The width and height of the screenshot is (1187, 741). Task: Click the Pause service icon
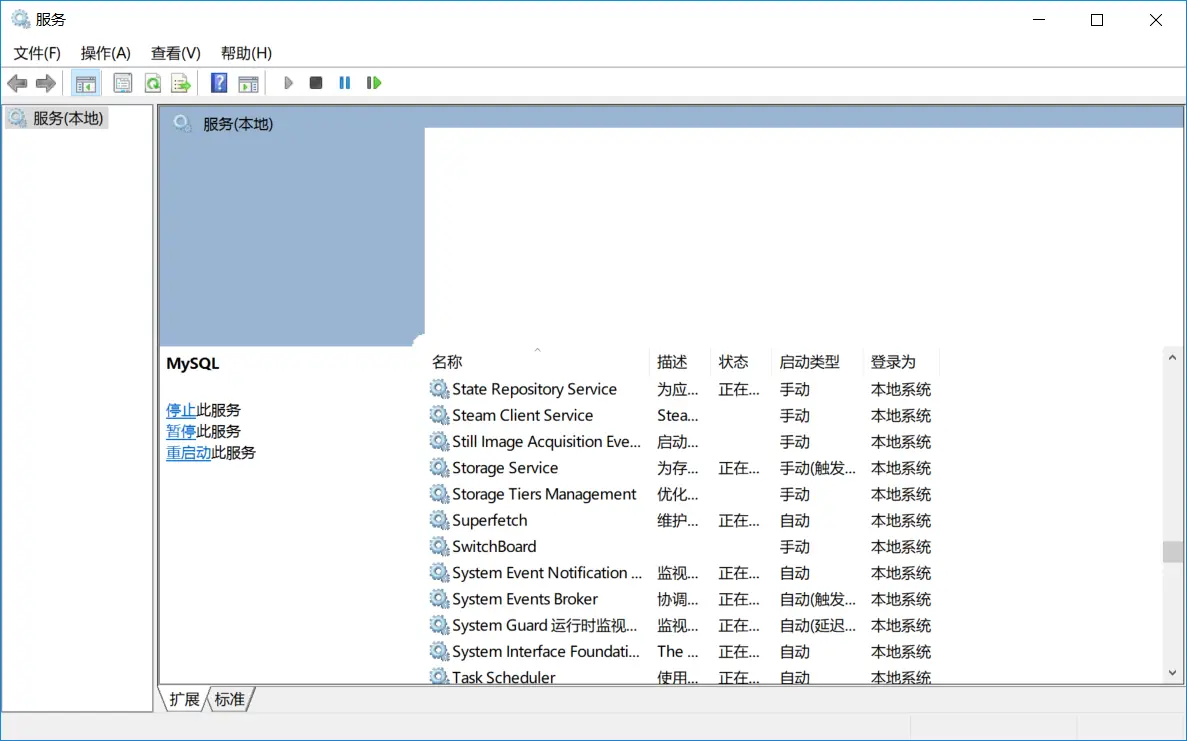344,83
